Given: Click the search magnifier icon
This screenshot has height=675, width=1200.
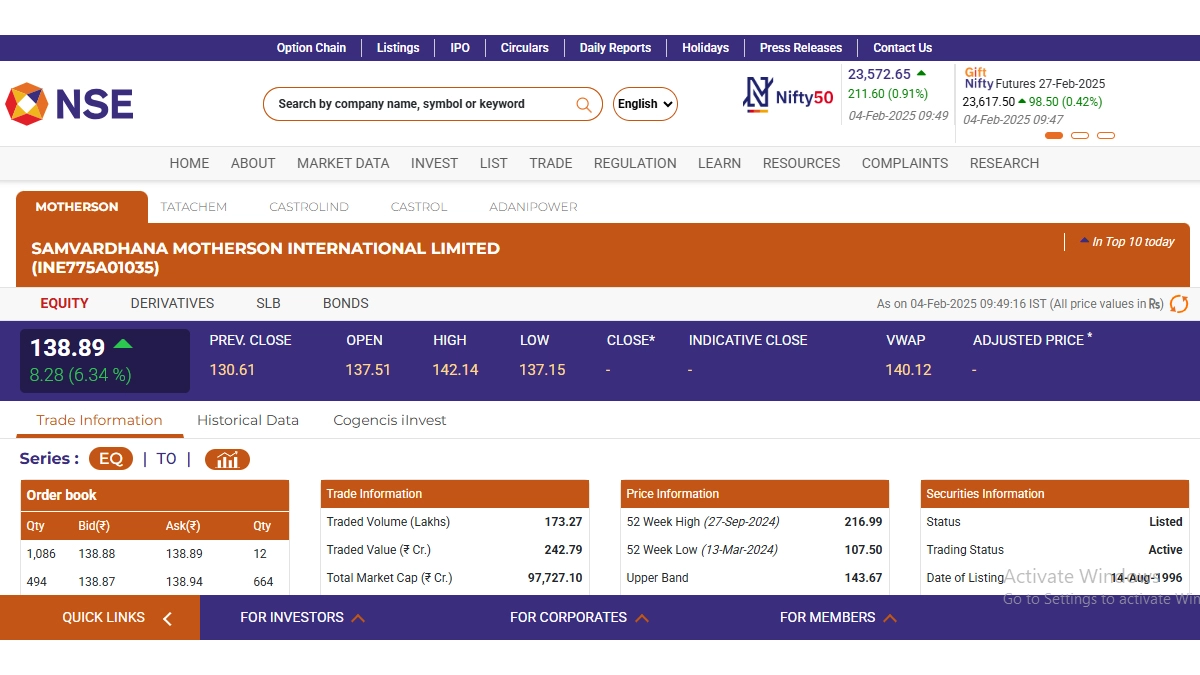Looking at the screenshot, I should tap(584, 104).
